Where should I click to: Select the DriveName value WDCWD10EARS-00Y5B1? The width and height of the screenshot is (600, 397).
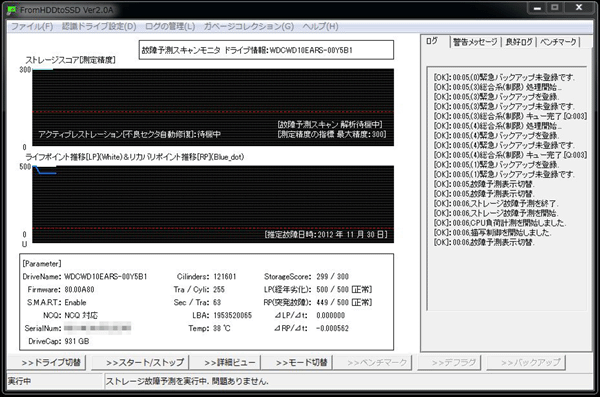(106, 276)
